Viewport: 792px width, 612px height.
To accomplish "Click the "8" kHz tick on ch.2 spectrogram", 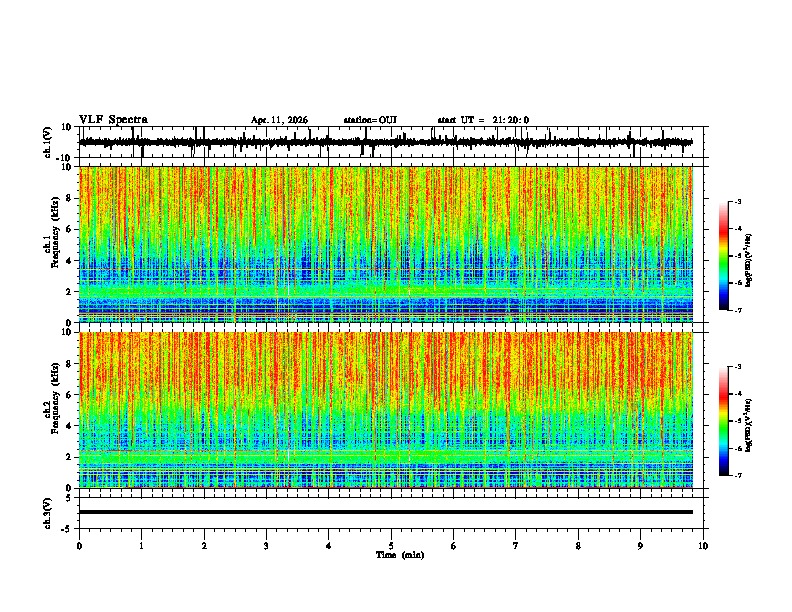I will (x=70, y=364).
